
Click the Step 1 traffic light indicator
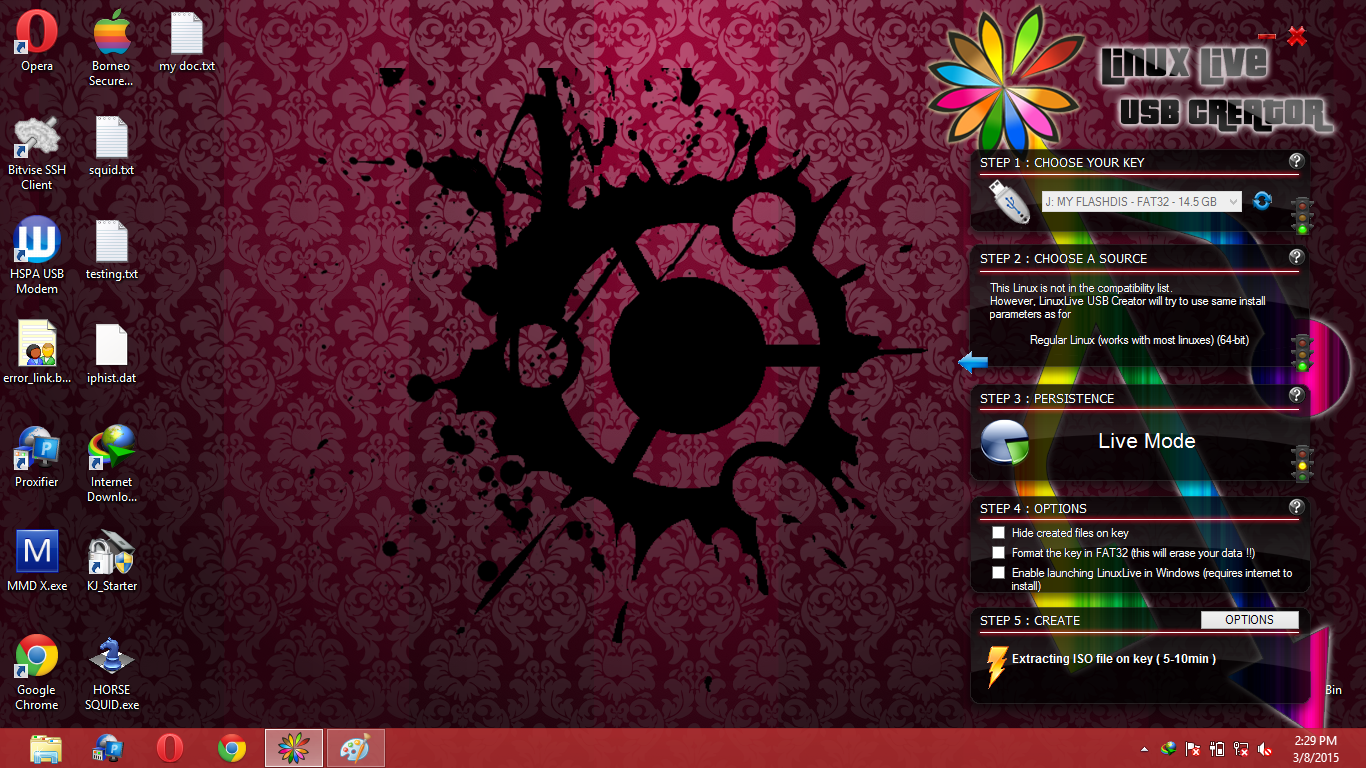(x=1301, y=216)
